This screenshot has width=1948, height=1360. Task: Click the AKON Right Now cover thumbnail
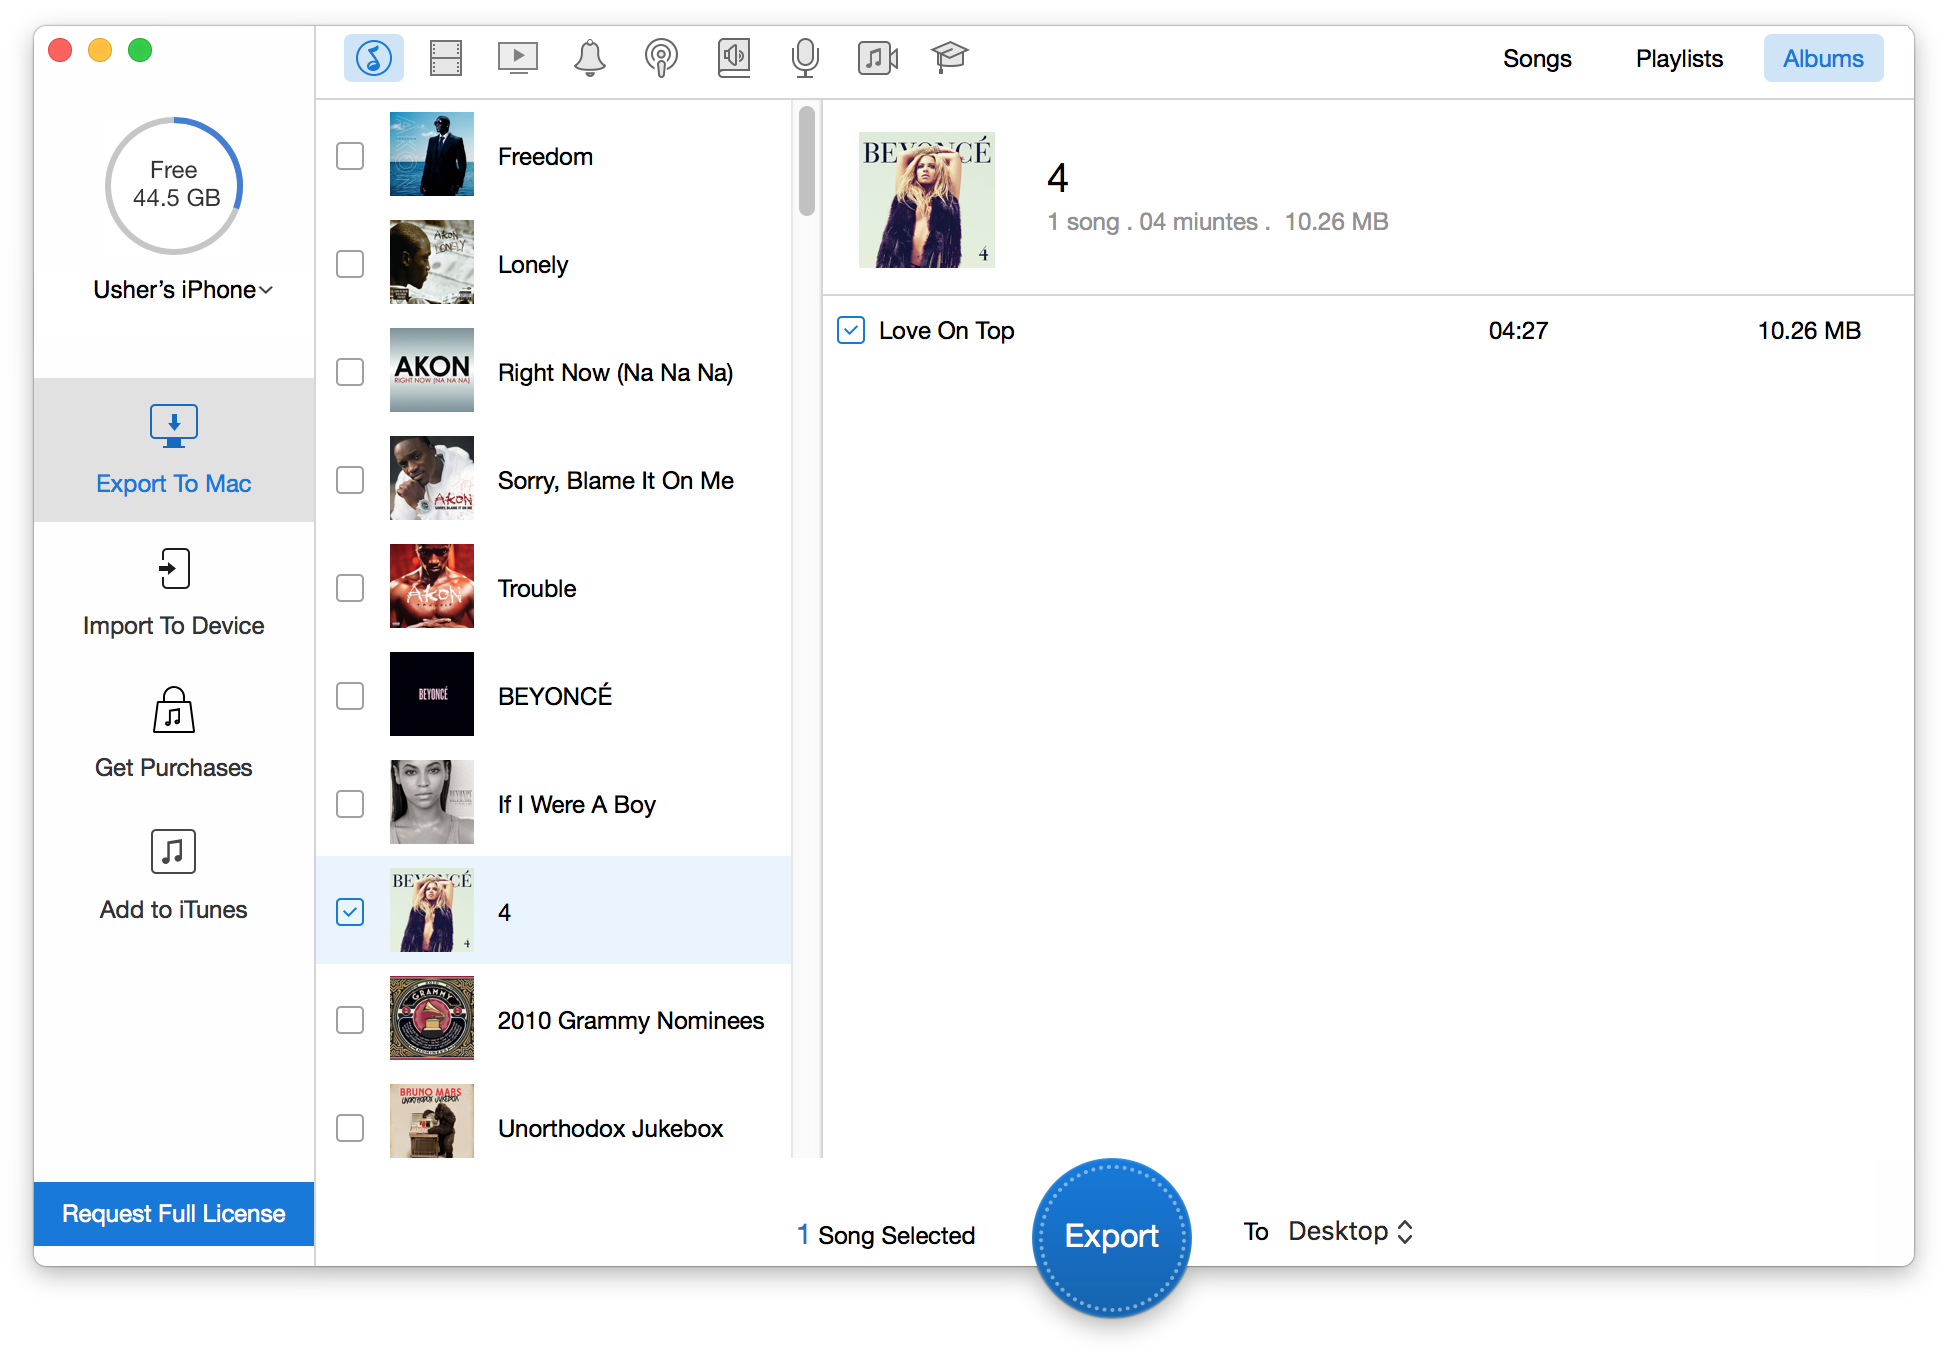(432, 370)
